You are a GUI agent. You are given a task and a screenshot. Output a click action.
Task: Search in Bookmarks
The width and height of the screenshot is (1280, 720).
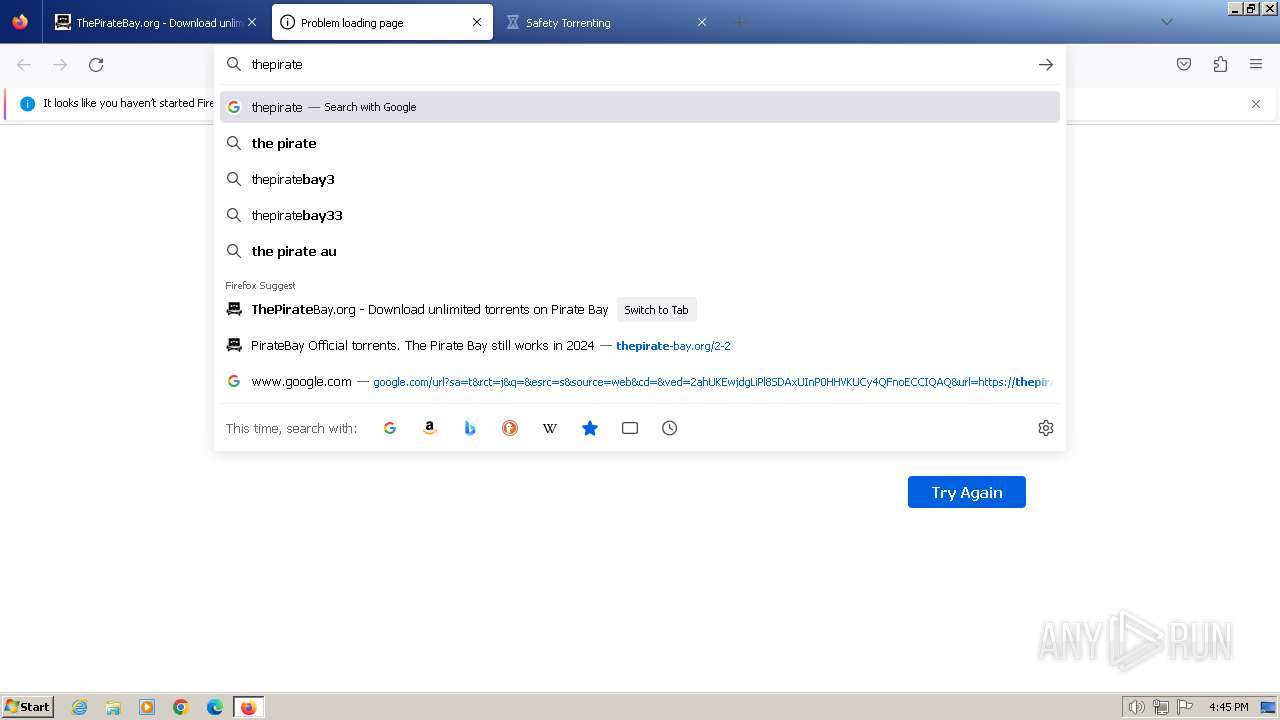(x=590, y=428)
